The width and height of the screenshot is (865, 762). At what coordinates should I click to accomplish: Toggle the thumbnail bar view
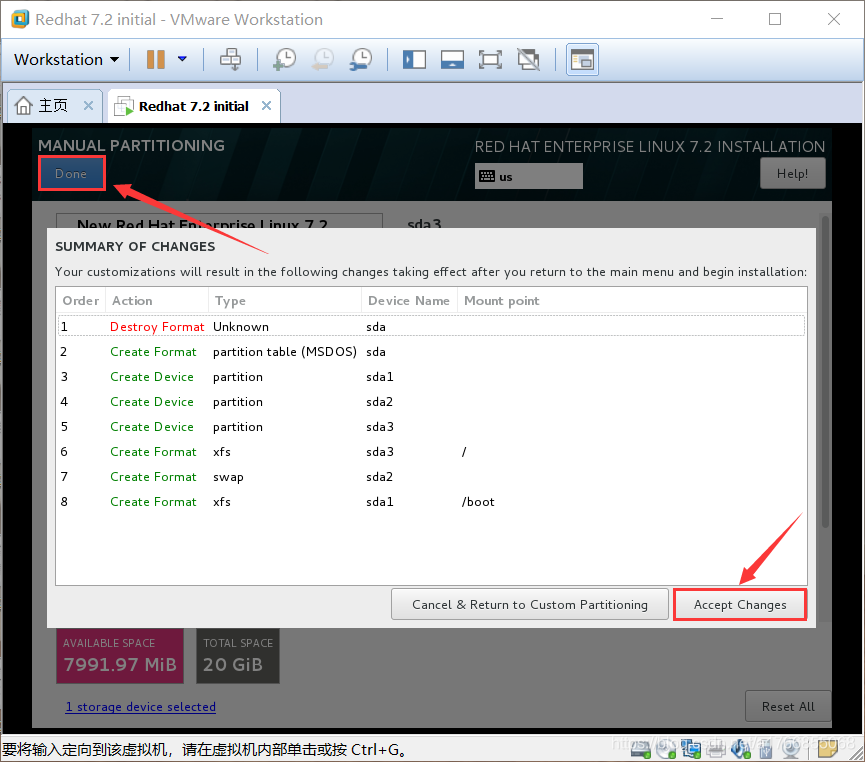[x=452, y=59]
